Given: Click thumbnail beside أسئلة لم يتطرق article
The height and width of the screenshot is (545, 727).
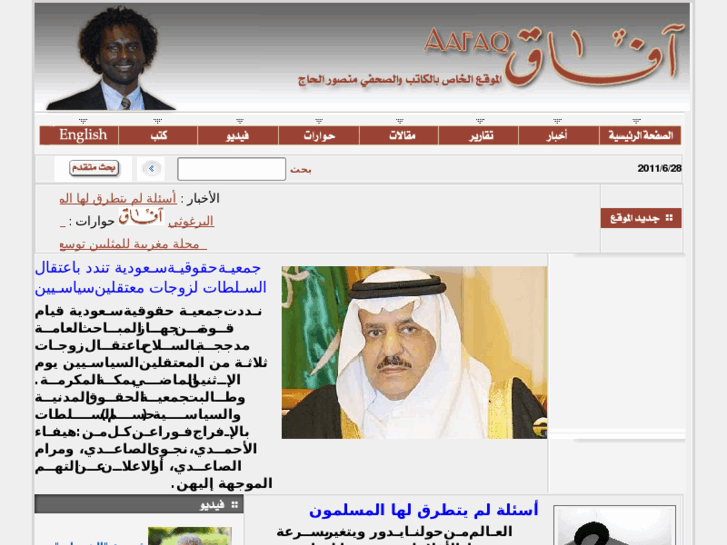Looking at the screenshot, I should [x=614, y=526].
